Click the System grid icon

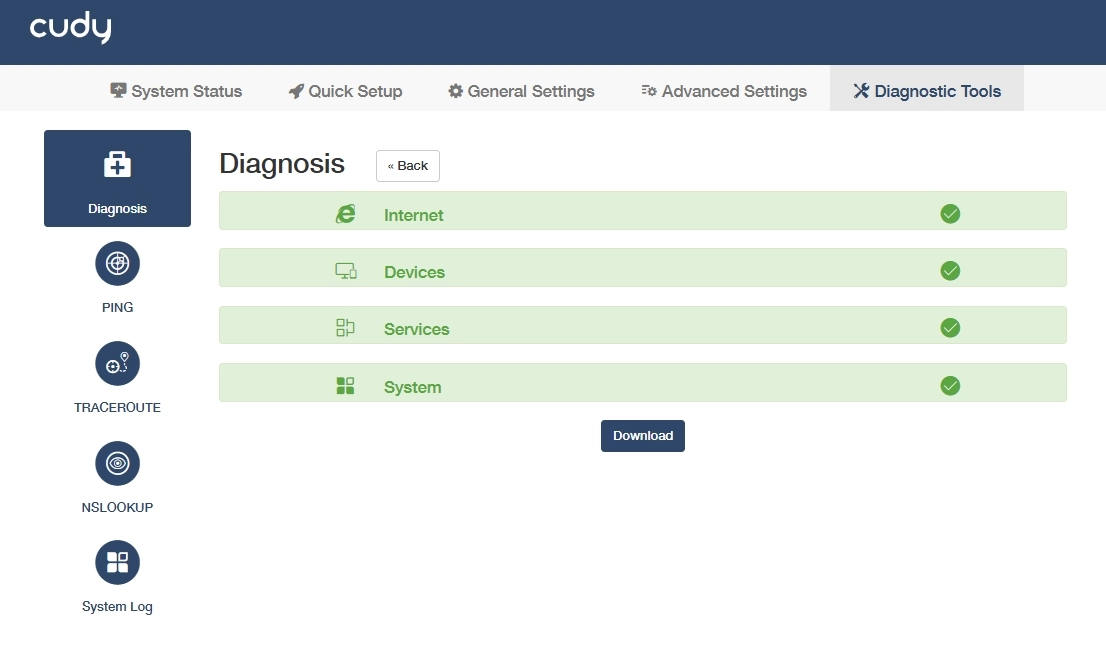pos(345,386)
